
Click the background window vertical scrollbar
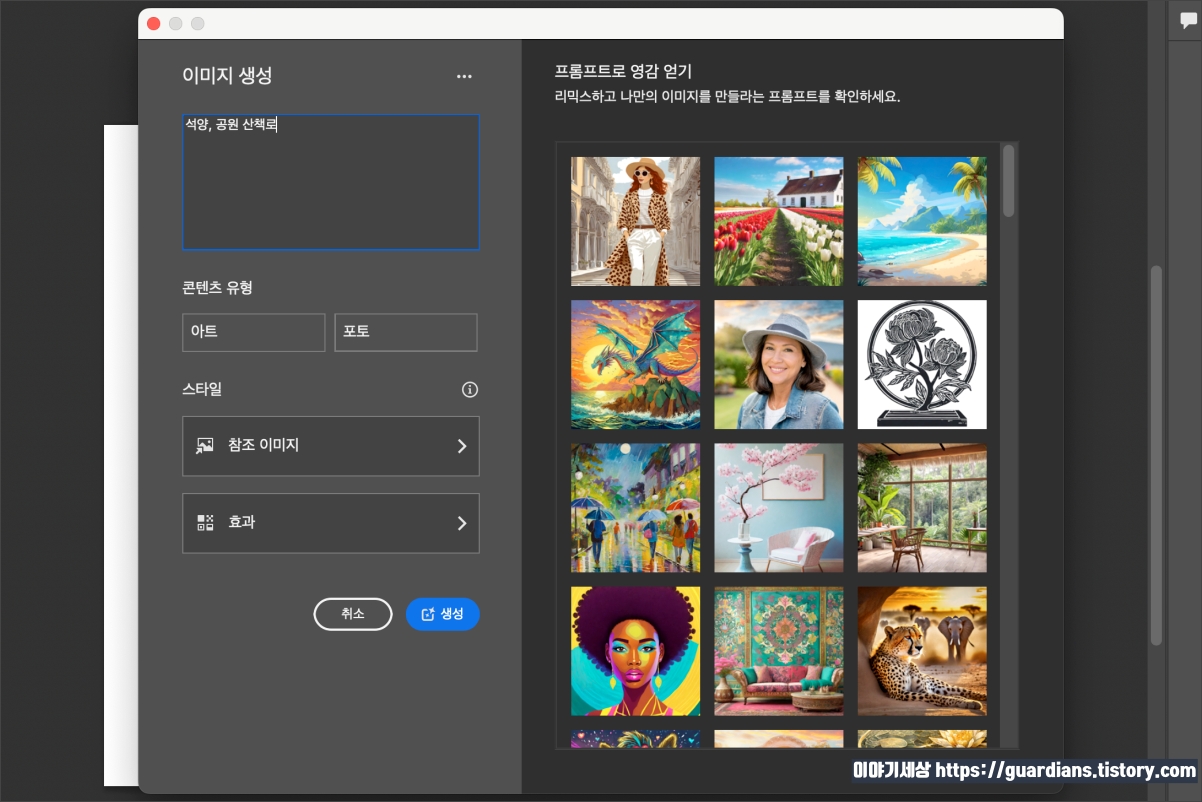[1156, 455]
